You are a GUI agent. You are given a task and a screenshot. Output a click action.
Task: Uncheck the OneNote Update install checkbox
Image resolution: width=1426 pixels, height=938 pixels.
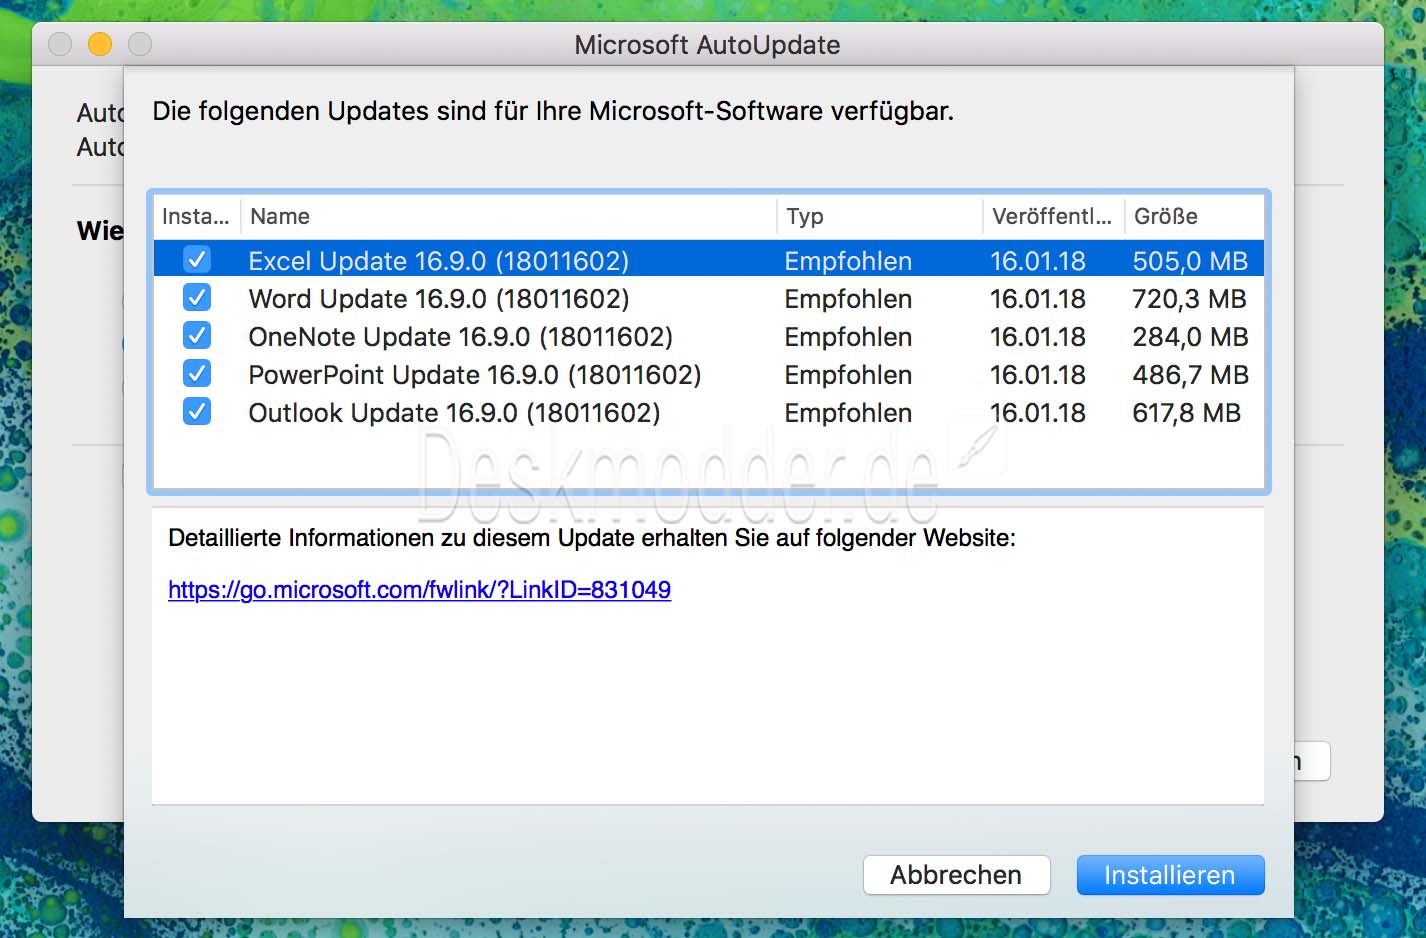coord(197,336)
